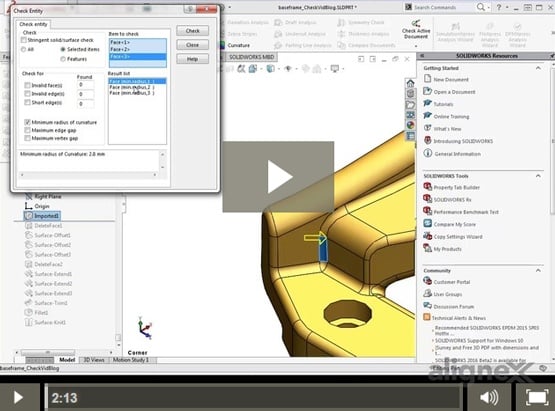Open display settings monitor icon in view toolbar
This screenshot has width=555, height=411.
point(334,69)
